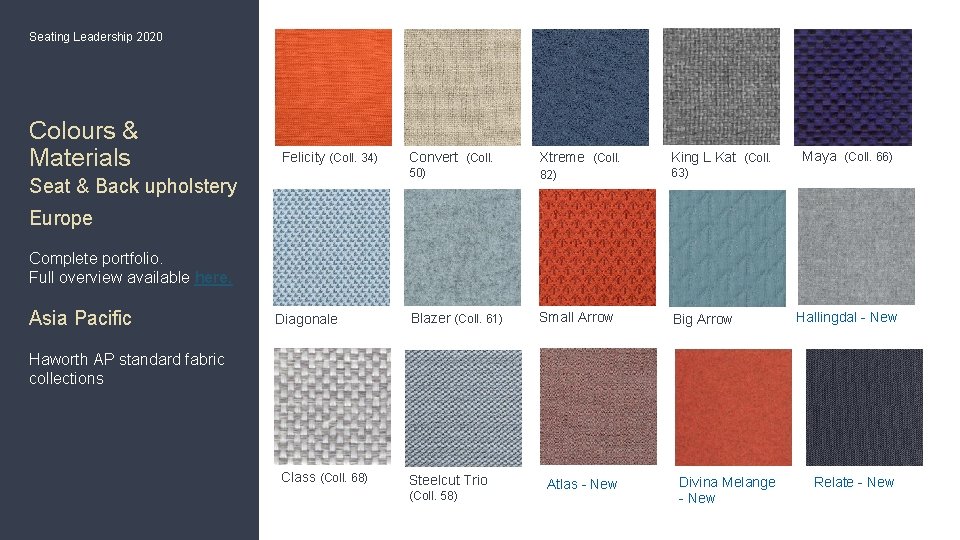Click the white woven Class swatch
Screen dimensions: 960x540
332,407
